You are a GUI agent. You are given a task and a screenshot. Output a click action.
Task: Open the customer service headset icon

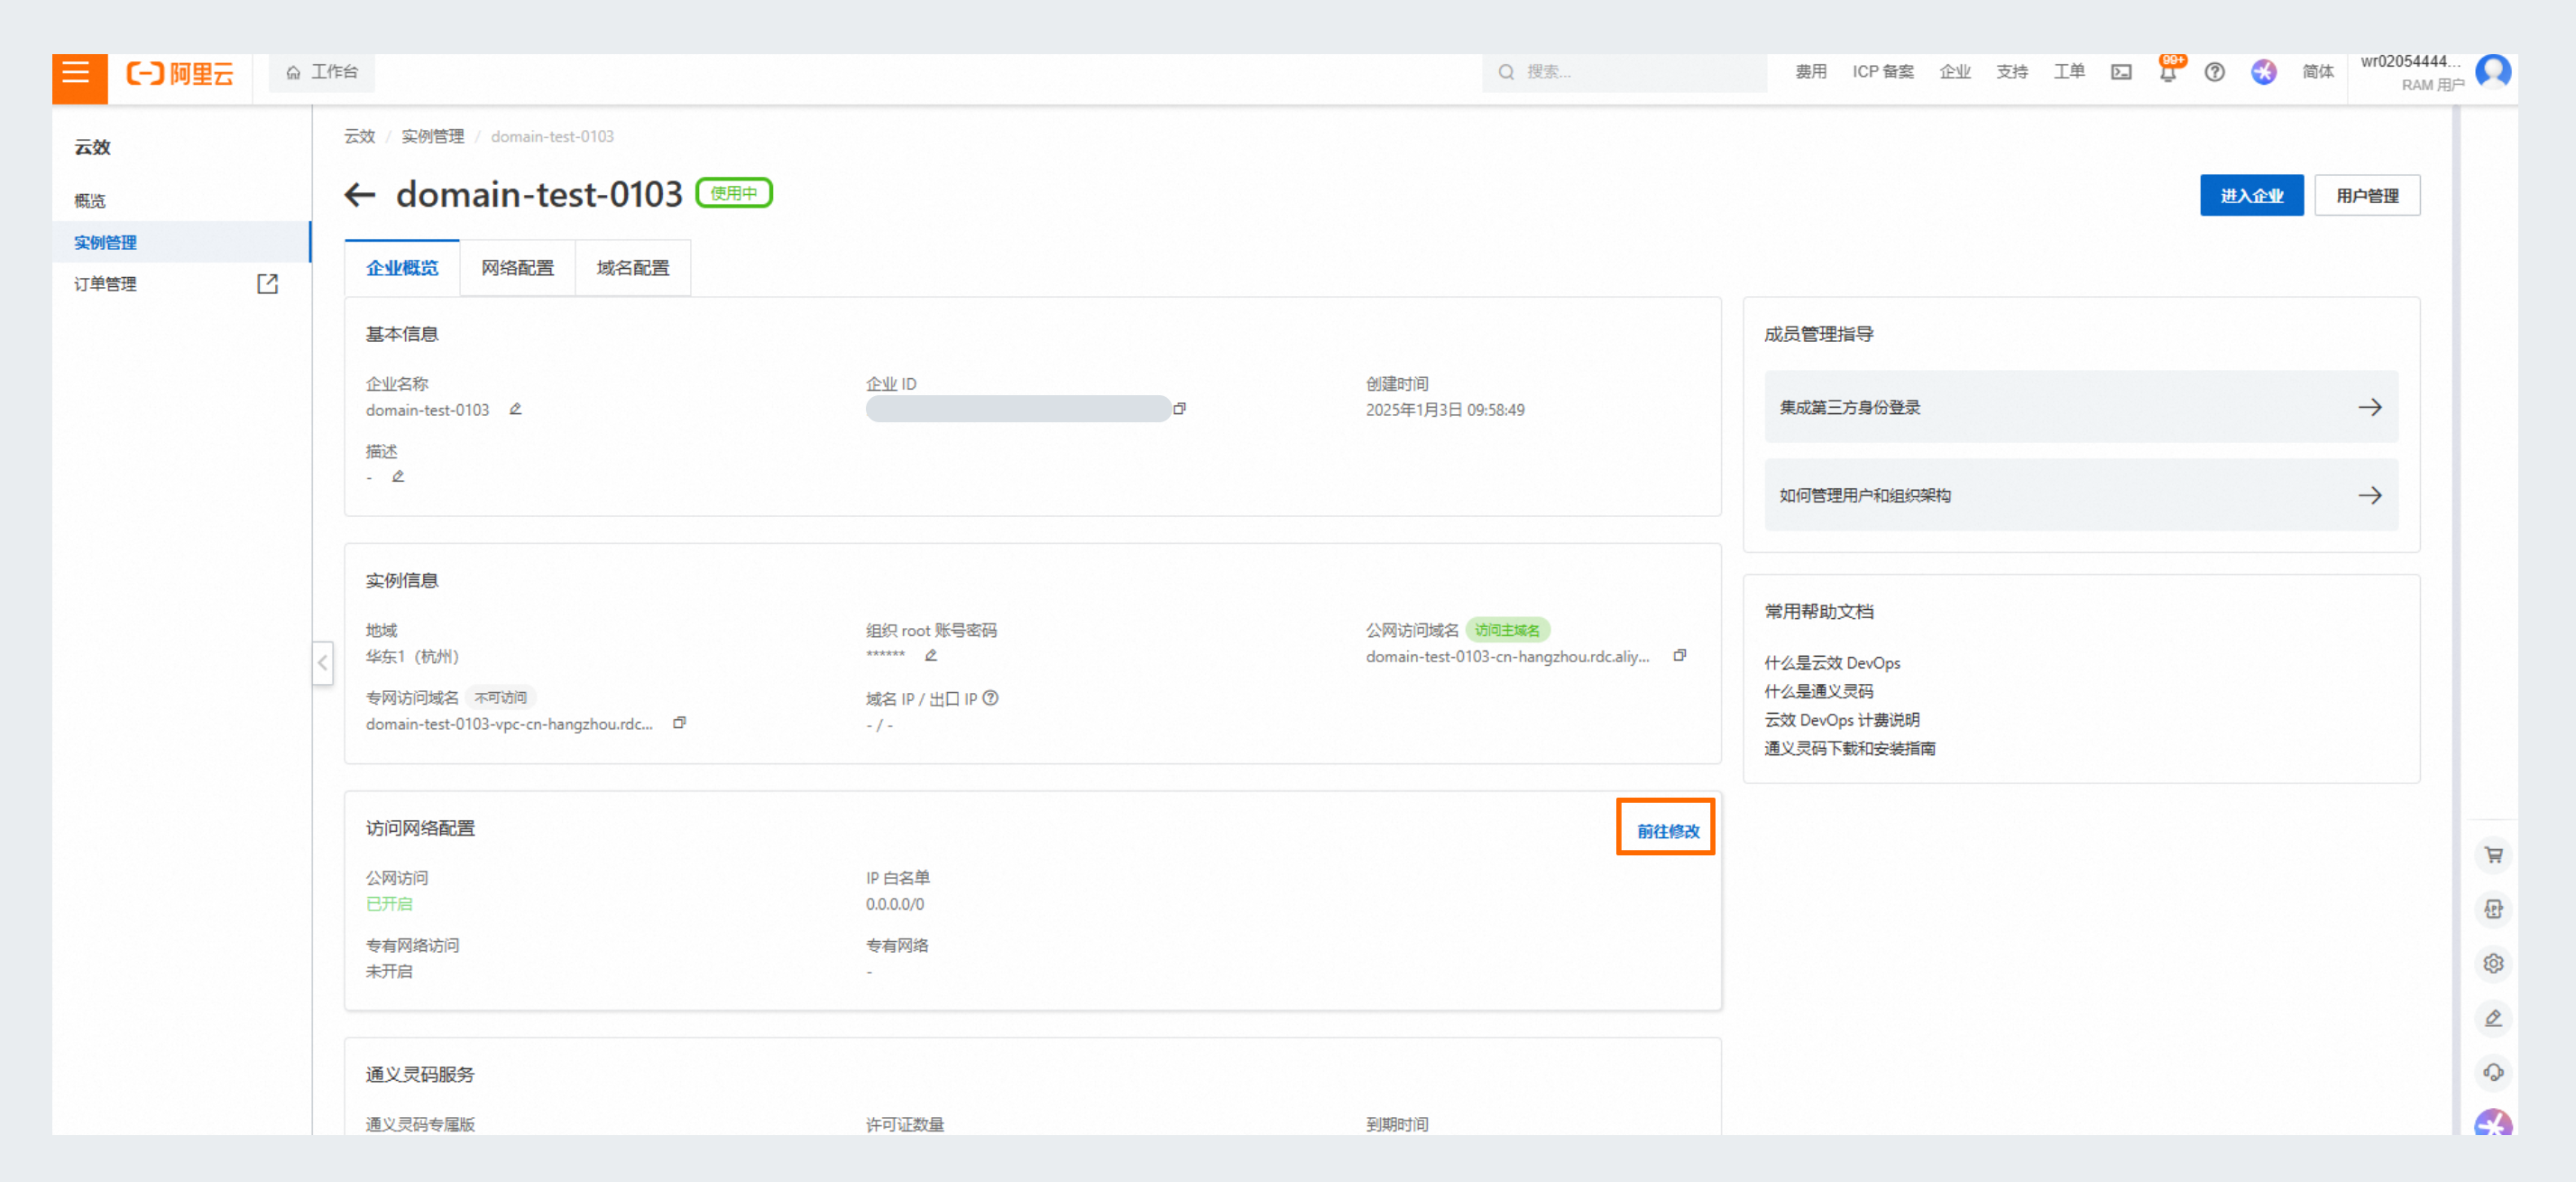tap(2493, 1072)
